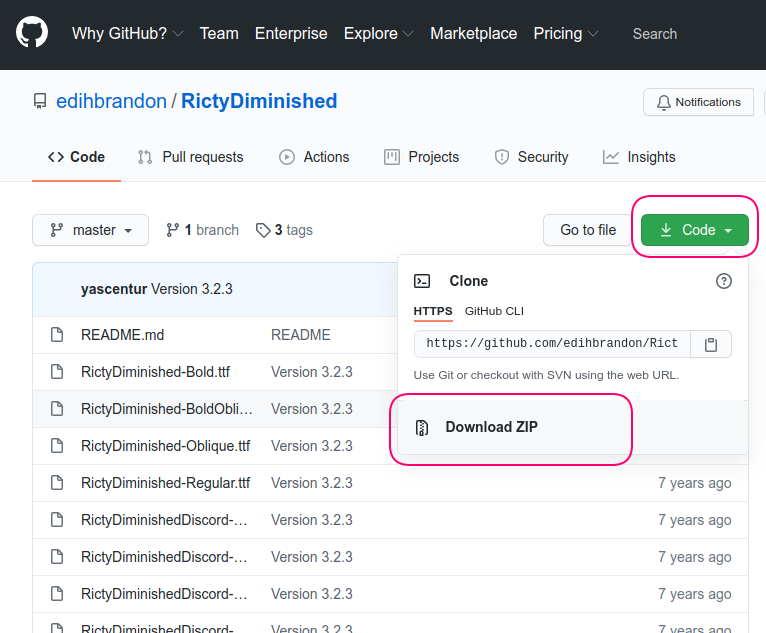The width and height of the screenshot is (766, 633).
Task: Open the RictyDiminished-BoldObli… file
Action: [x=167, y=409]
